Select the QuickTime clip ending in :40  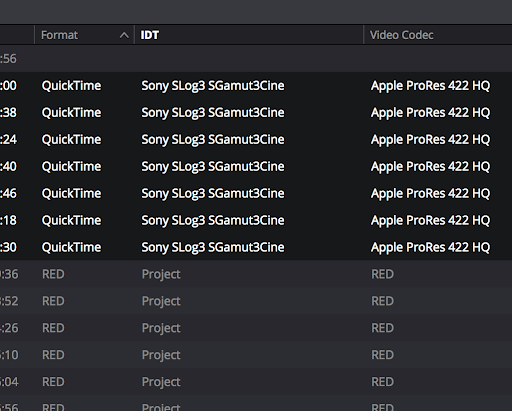[256, 166]
